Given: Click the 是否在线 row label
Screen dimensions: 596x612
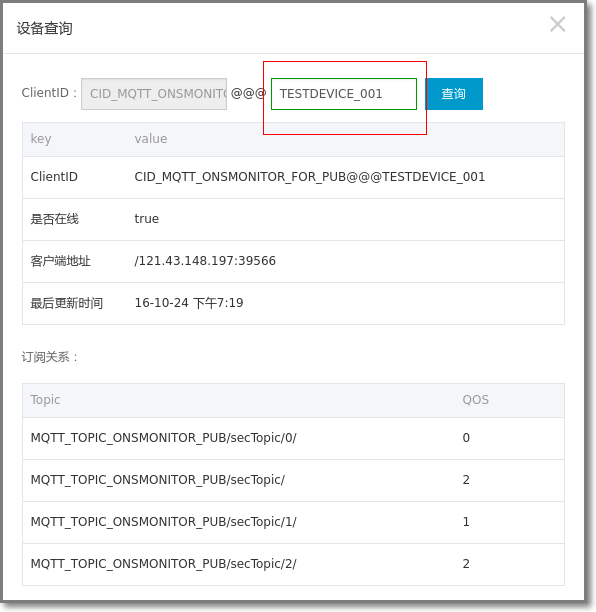Looking at the screenshot, I should click(x=55, y=219).
